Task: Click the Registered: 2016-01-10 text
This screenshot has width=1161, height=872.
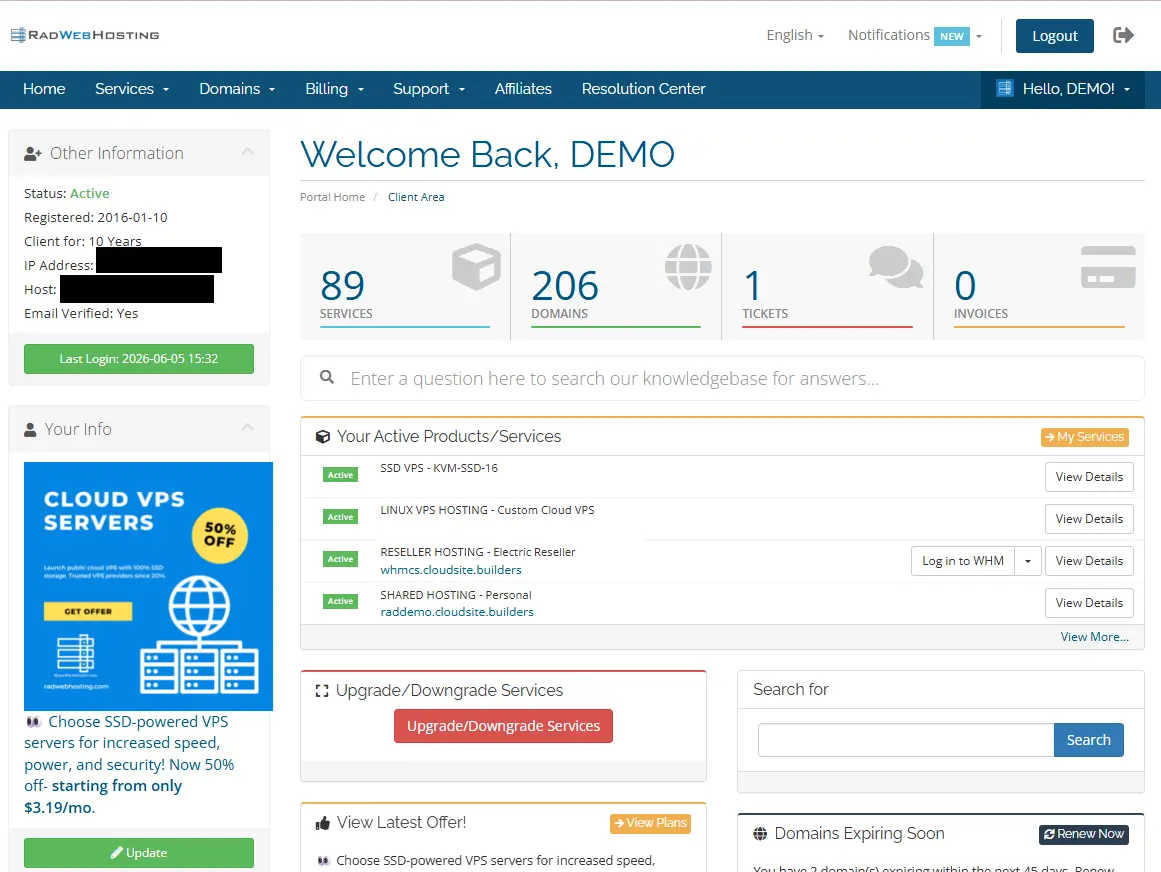Action: [96, 218]
